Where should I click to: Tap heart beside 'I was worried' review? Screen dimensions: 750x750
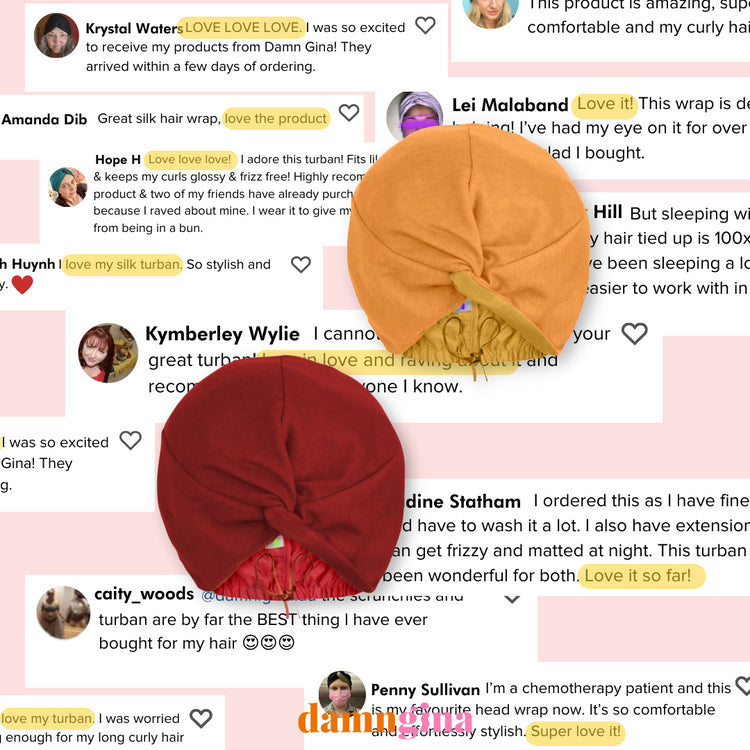coord(201,718)
